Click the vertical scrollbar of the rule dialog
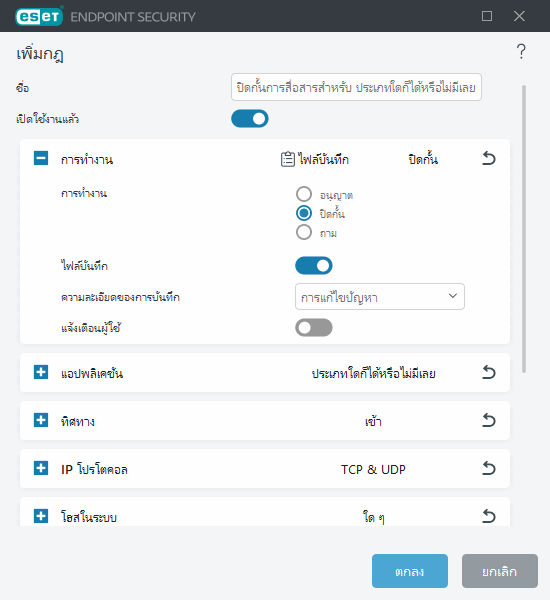Screen dimensions: 550x600 (x=524, y=229)
